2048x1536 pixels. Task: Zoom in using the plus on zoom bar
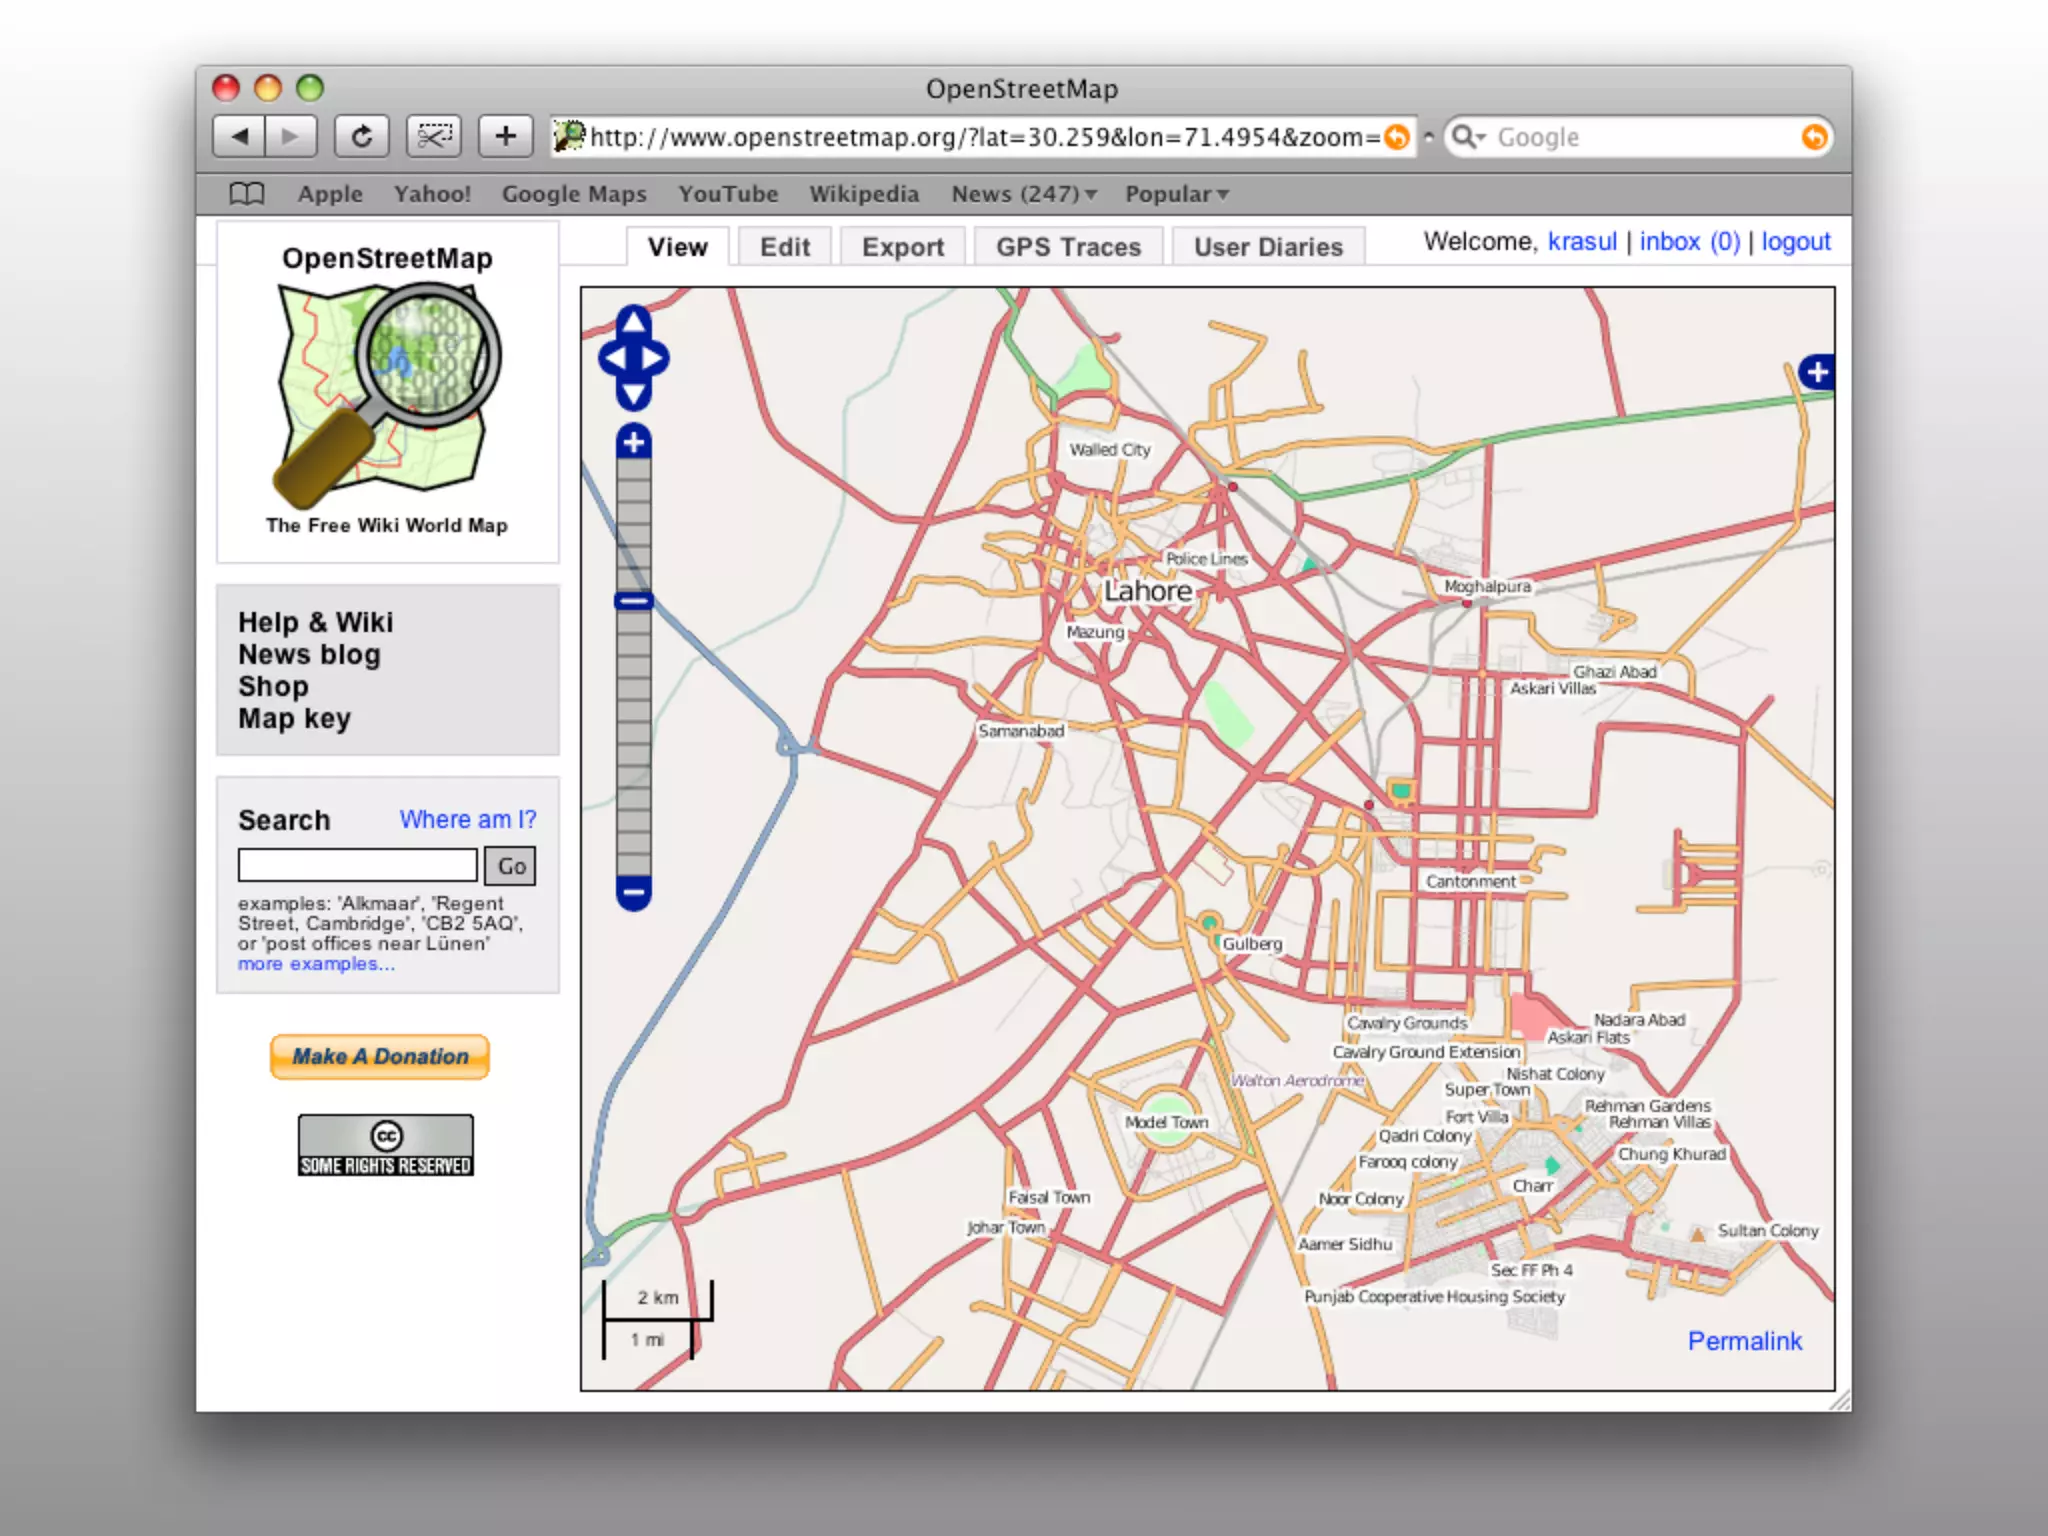click(634, 441)
